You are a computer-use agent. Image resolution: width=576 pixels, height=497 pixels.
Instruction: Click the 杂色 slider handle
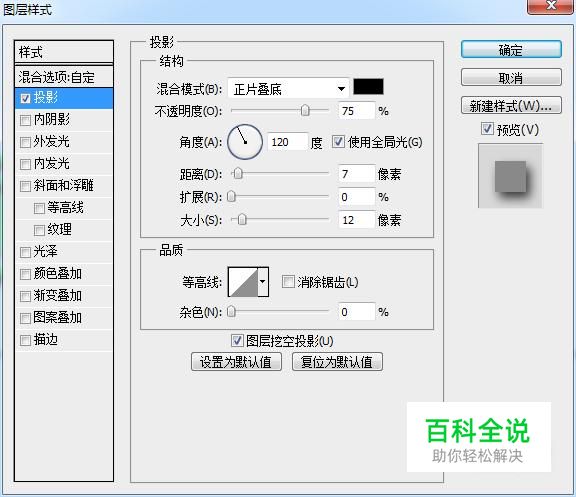tap(231, 311)
